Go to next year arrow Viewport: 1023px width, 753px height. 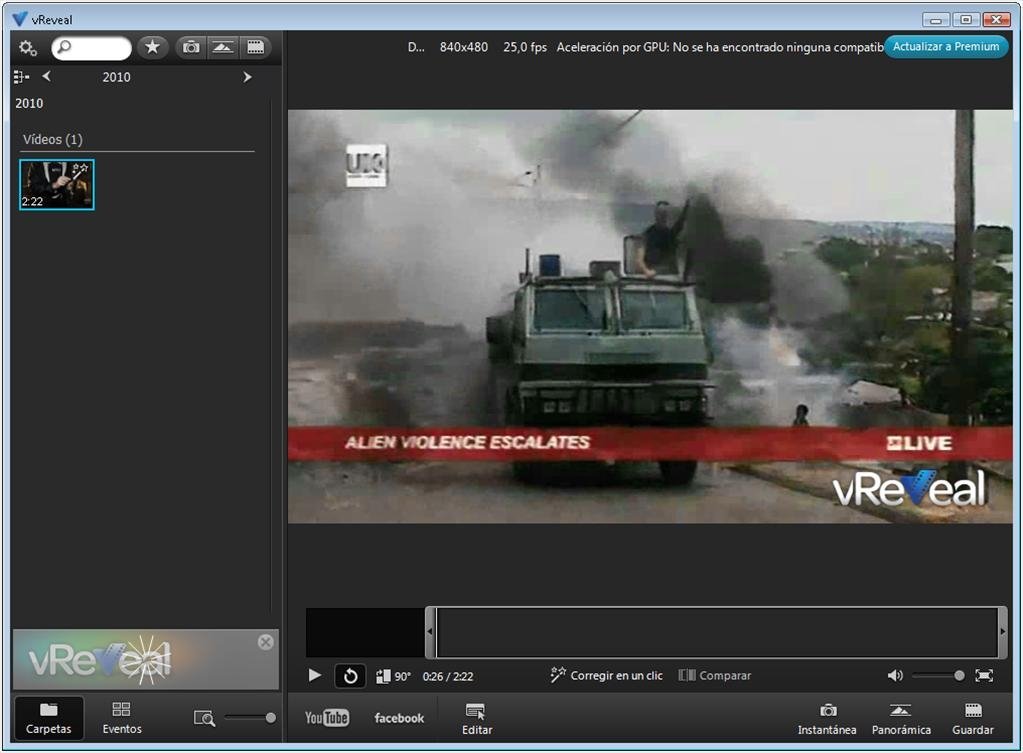pos(247,77)
